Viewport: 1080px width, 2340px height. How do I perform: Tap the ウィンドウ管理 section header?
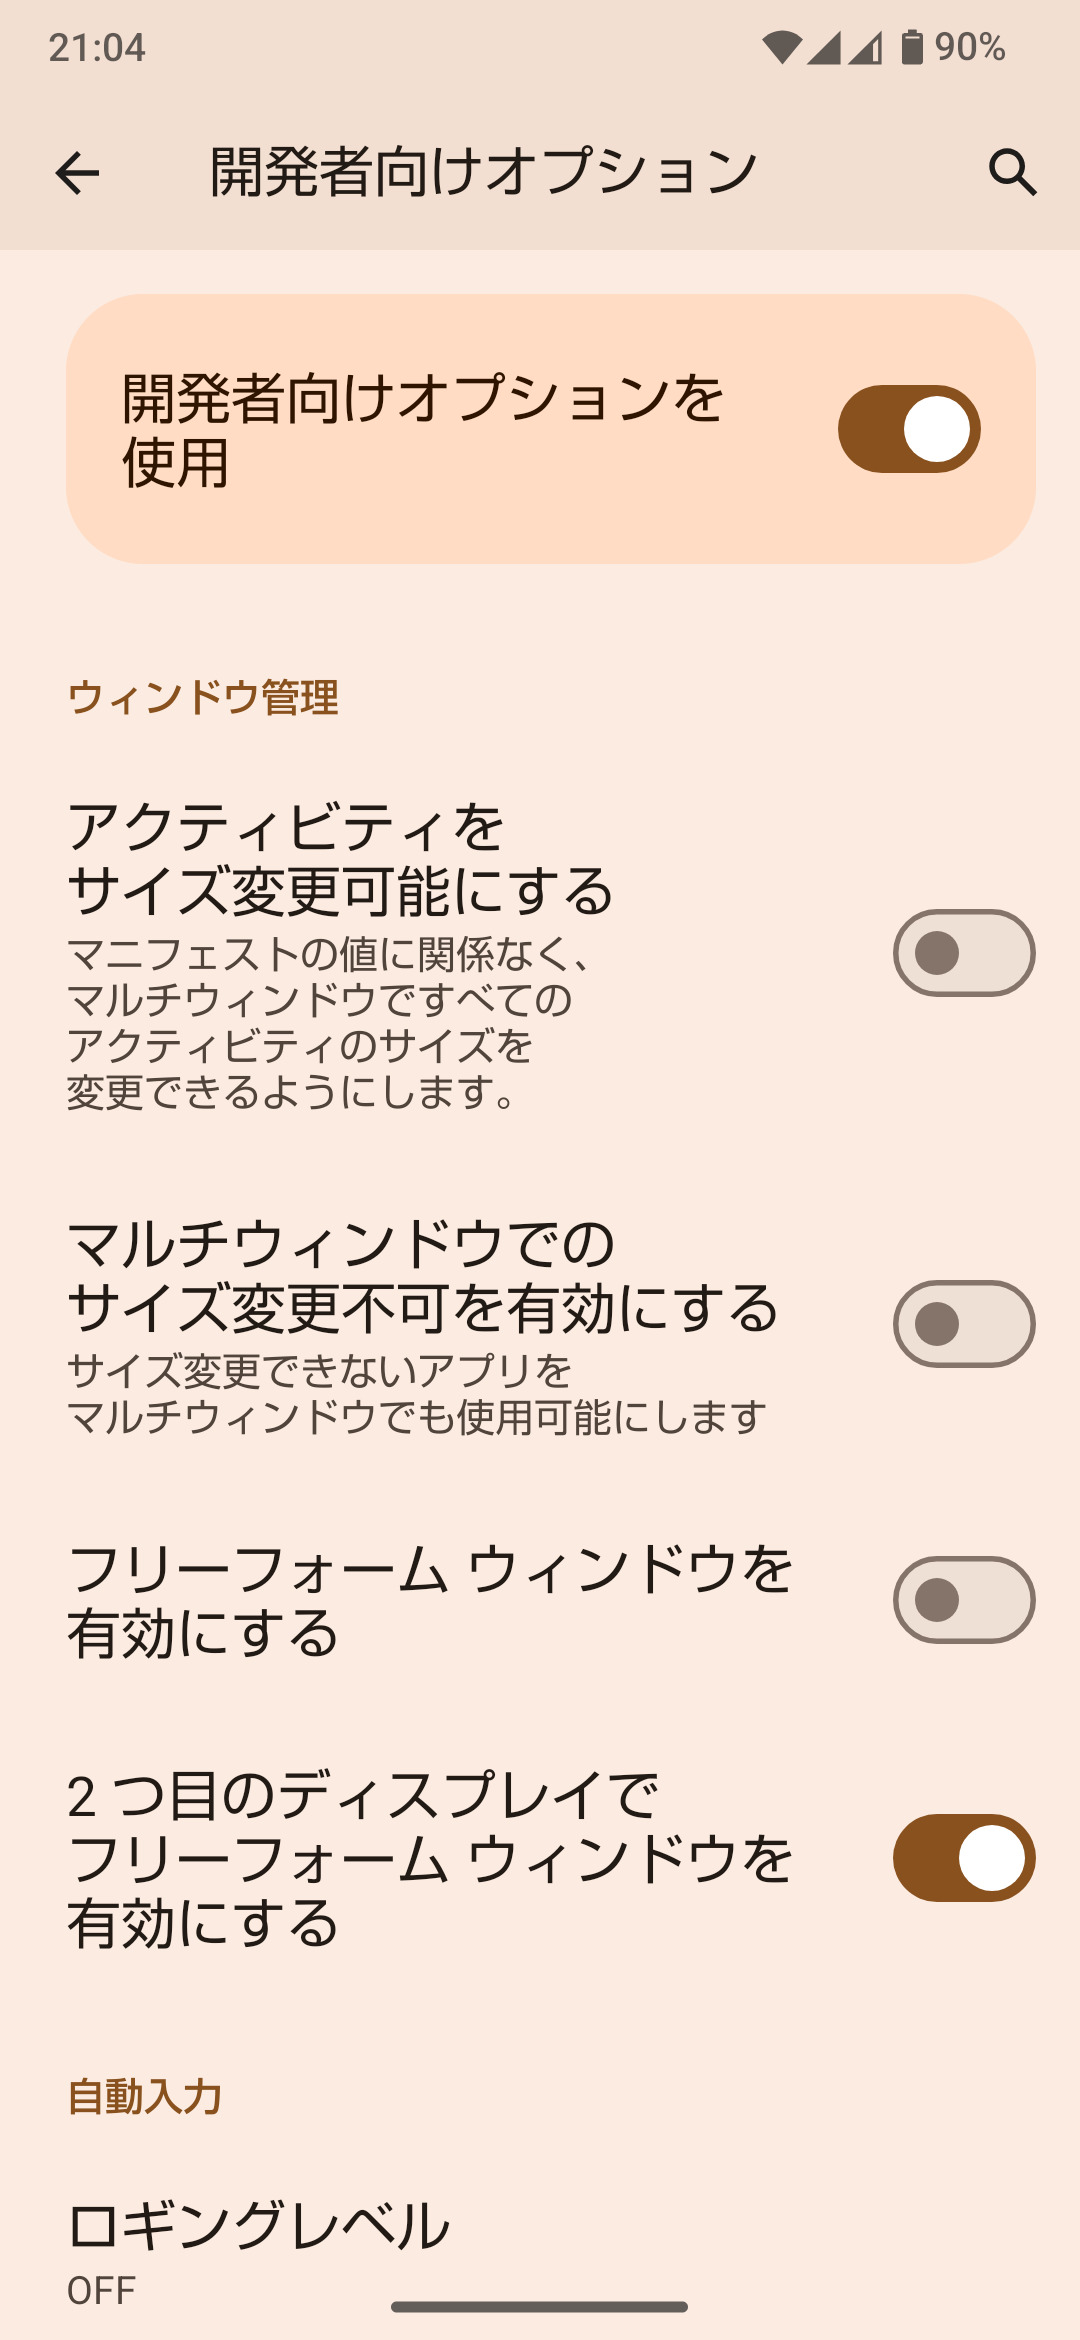pos(203,697)
